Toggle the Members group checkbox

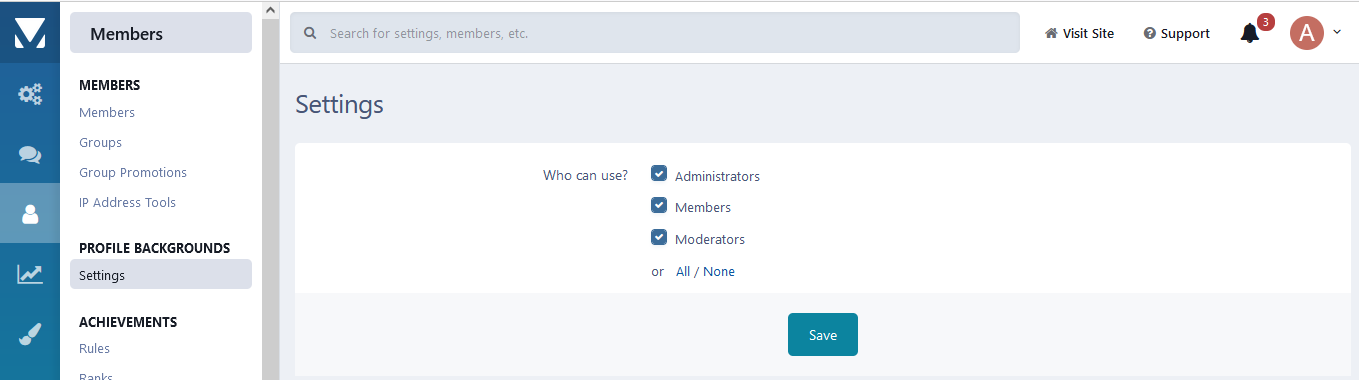659,206
